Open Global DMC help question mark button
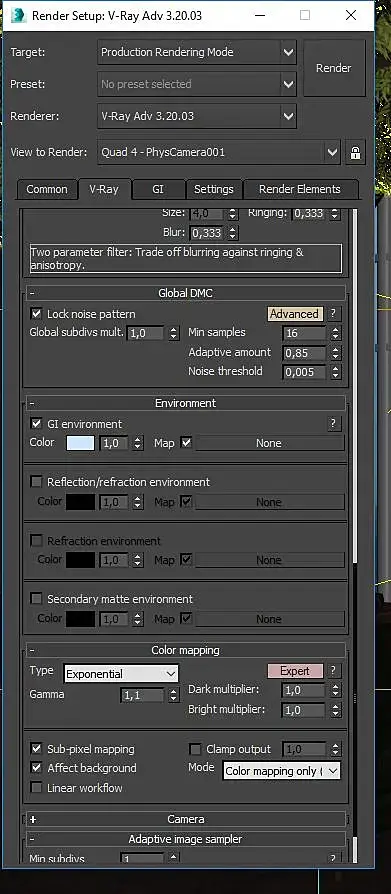The height and width of the screenshot is (894, 391). click(x=333, y=314)
